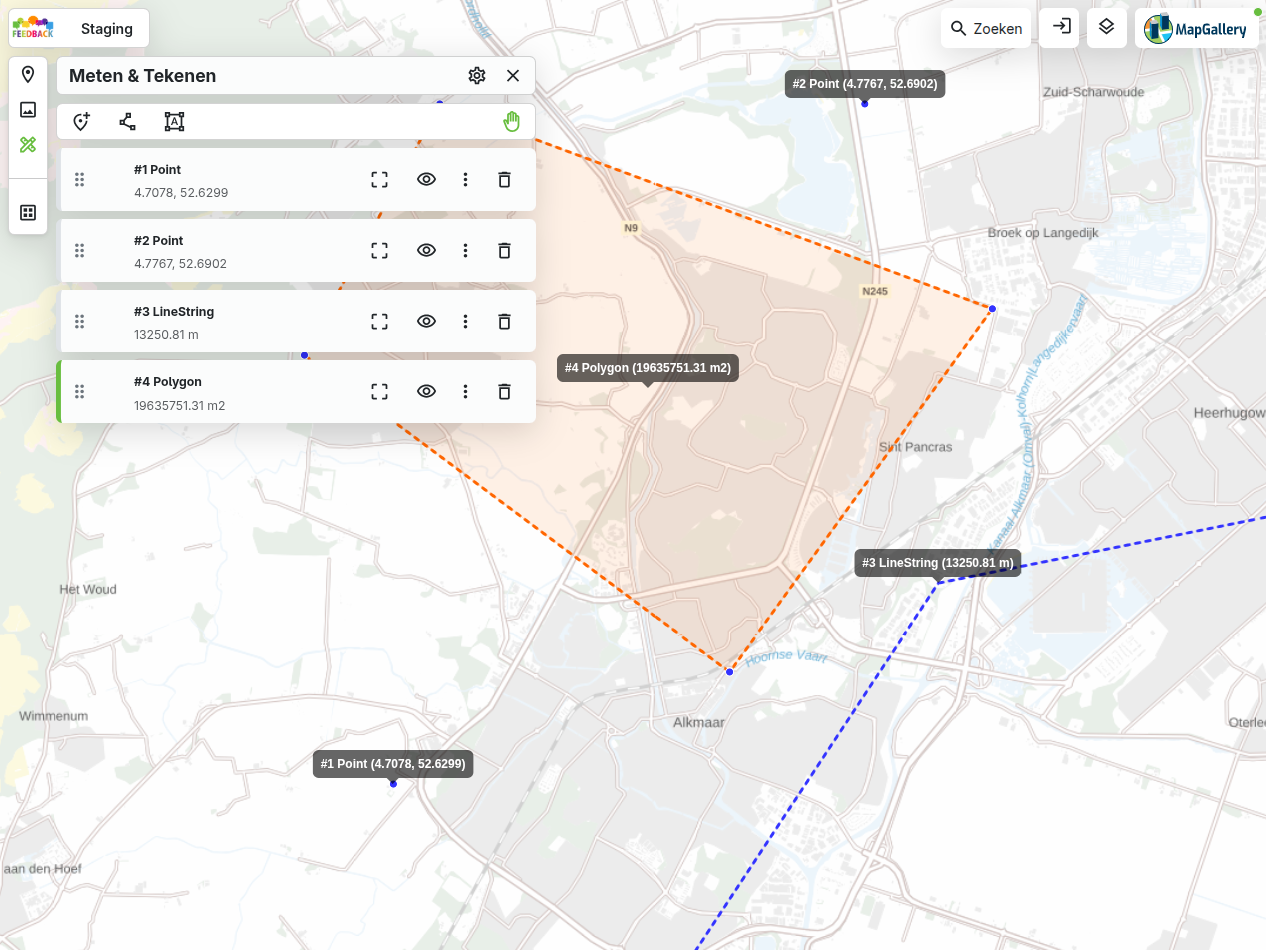Click the #1 Point label on the map
This screenshot has width=1266, height=950.
393,764
